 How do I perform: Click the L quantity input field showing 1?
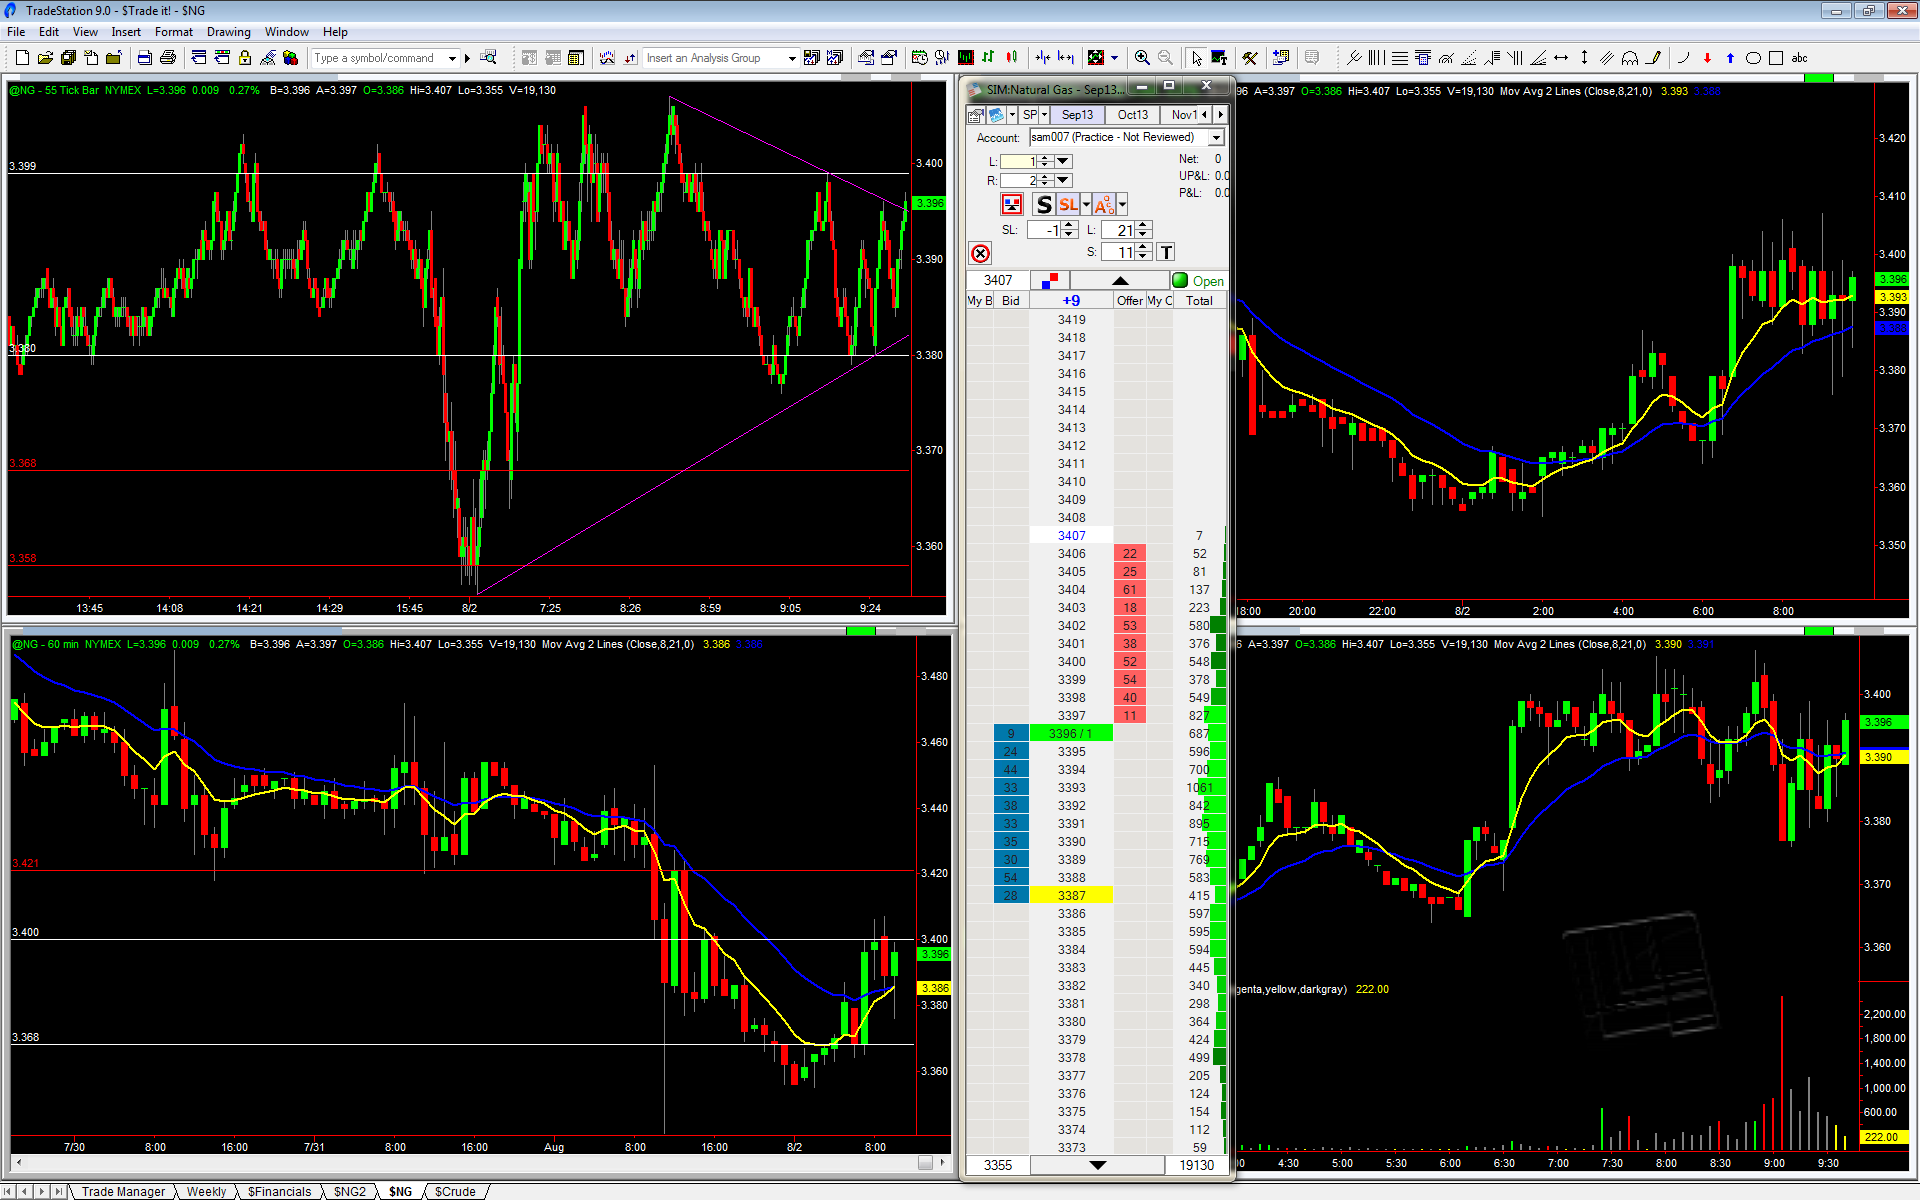[1019, 161]
